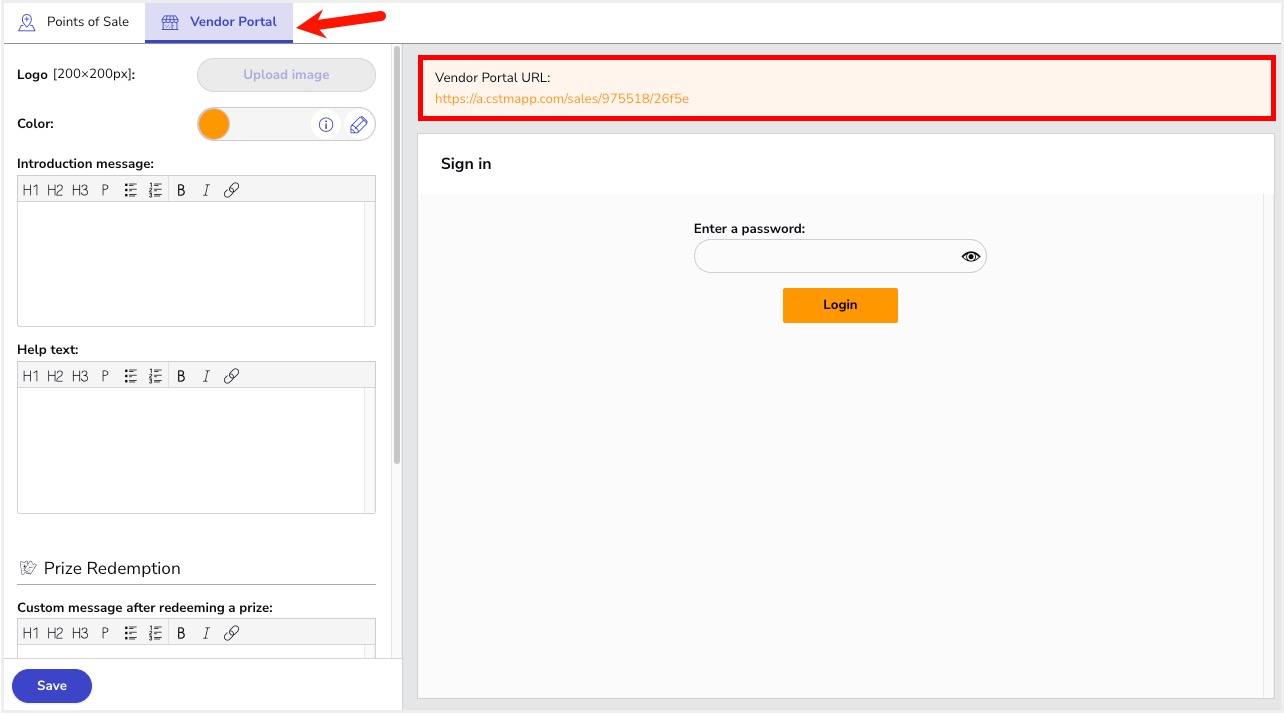The image size is (1284, 714).
Task: Click bold icon in Help text toolbar
Action: (x=181, y=376)
